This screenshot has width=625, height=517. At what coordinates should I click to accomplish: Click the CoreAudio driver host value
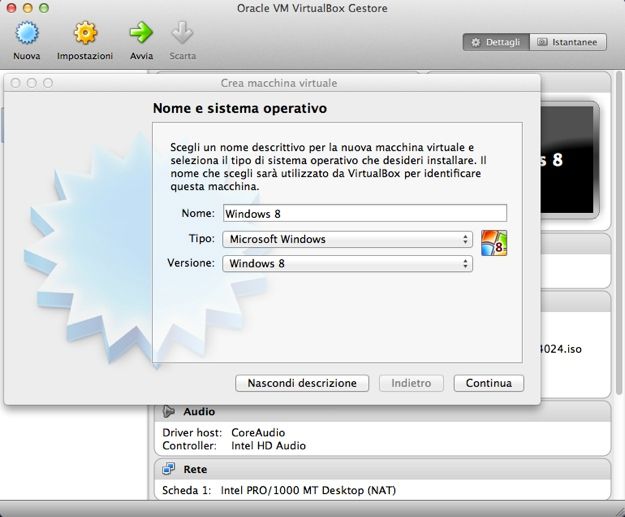[x=258, y=432]
